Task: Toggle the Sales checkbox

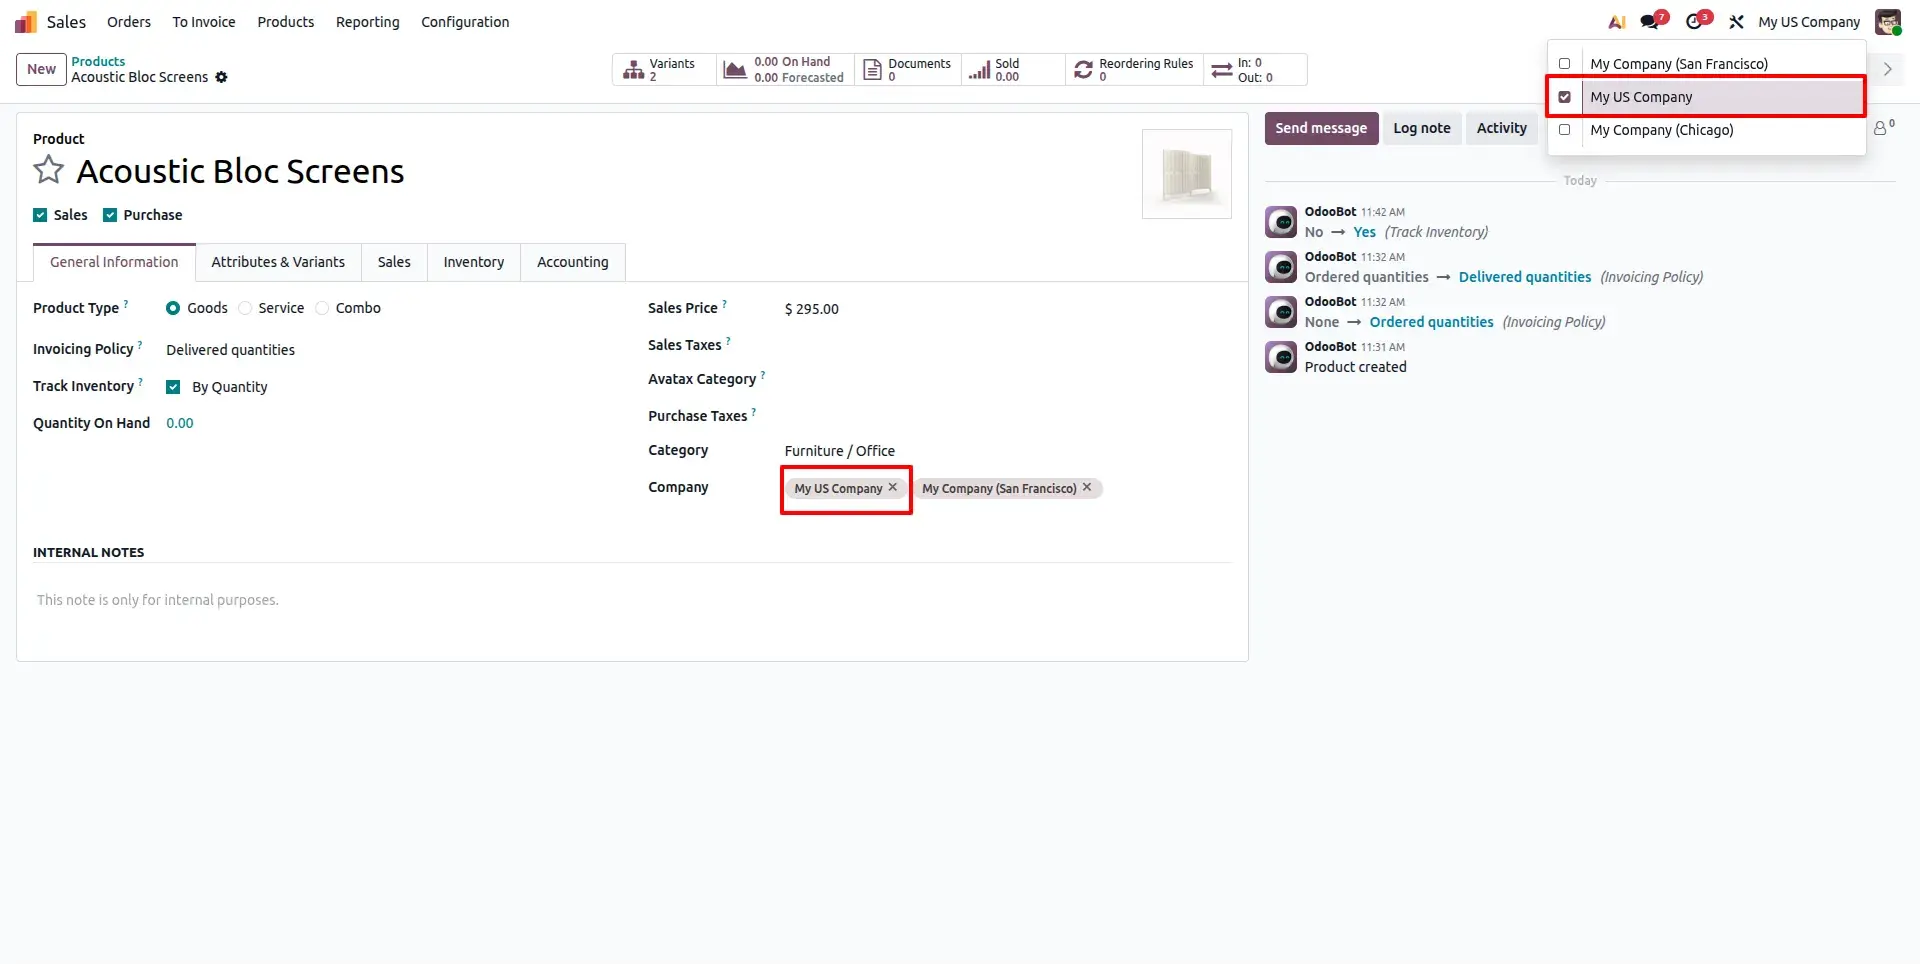Action: (40, 215)
